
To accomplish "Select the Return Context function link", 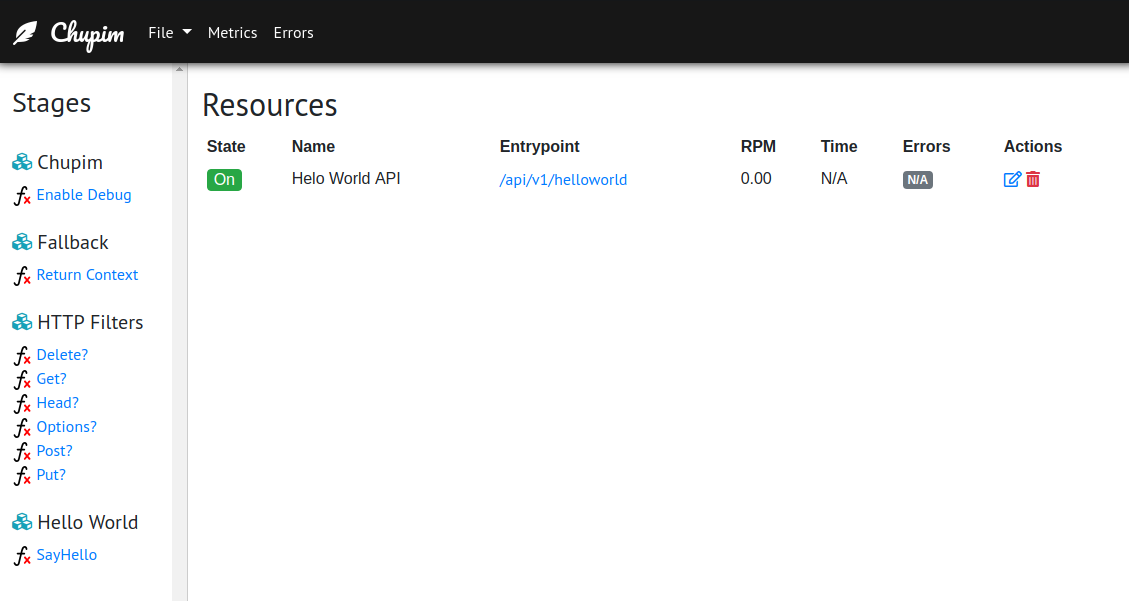I will click(x=87, y=275).
